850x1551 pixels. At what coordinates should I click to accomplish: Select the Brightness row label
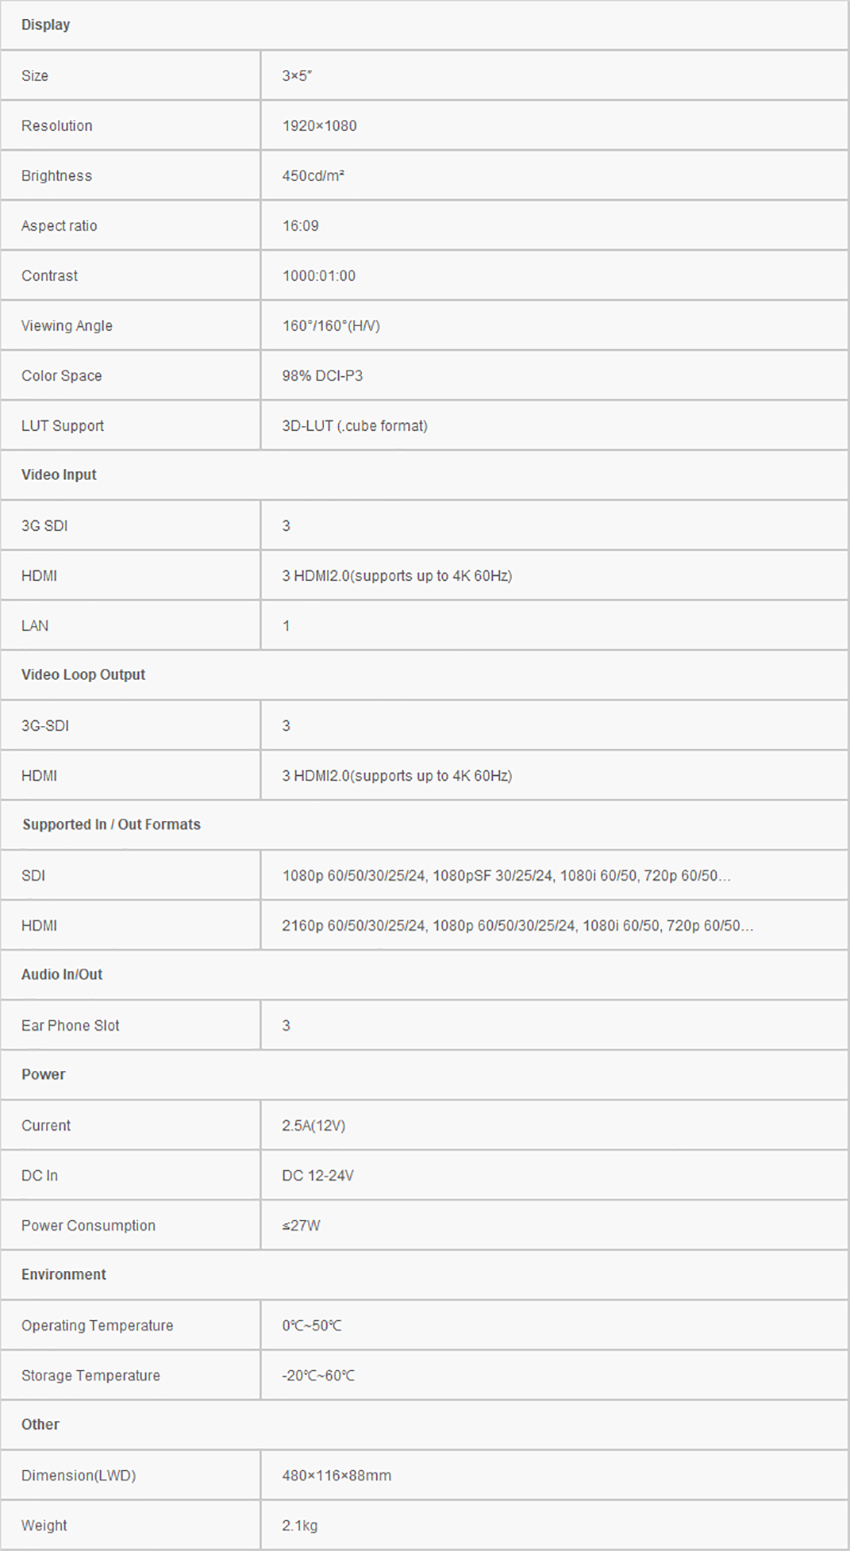click(56, 176)
